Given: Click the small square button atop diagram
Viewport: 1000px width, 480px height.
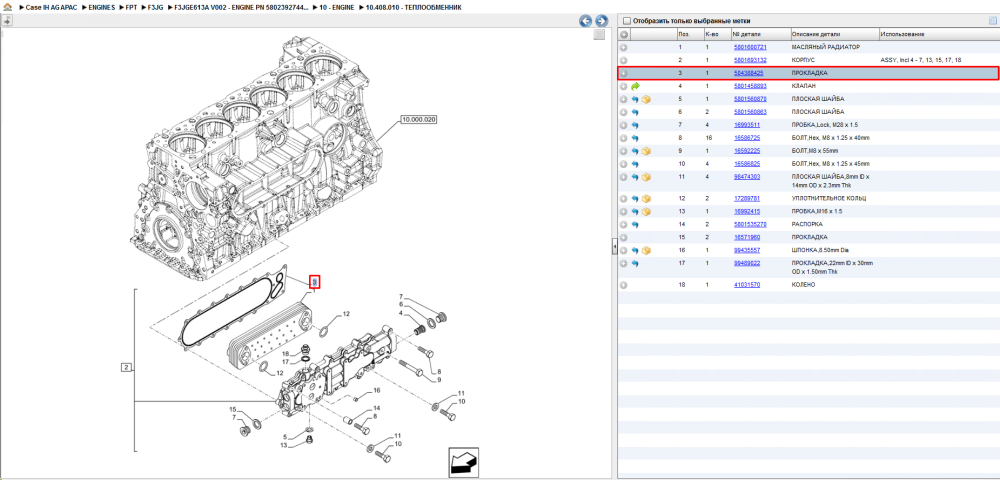Looking at the screenshot, I should pos(599,35).
